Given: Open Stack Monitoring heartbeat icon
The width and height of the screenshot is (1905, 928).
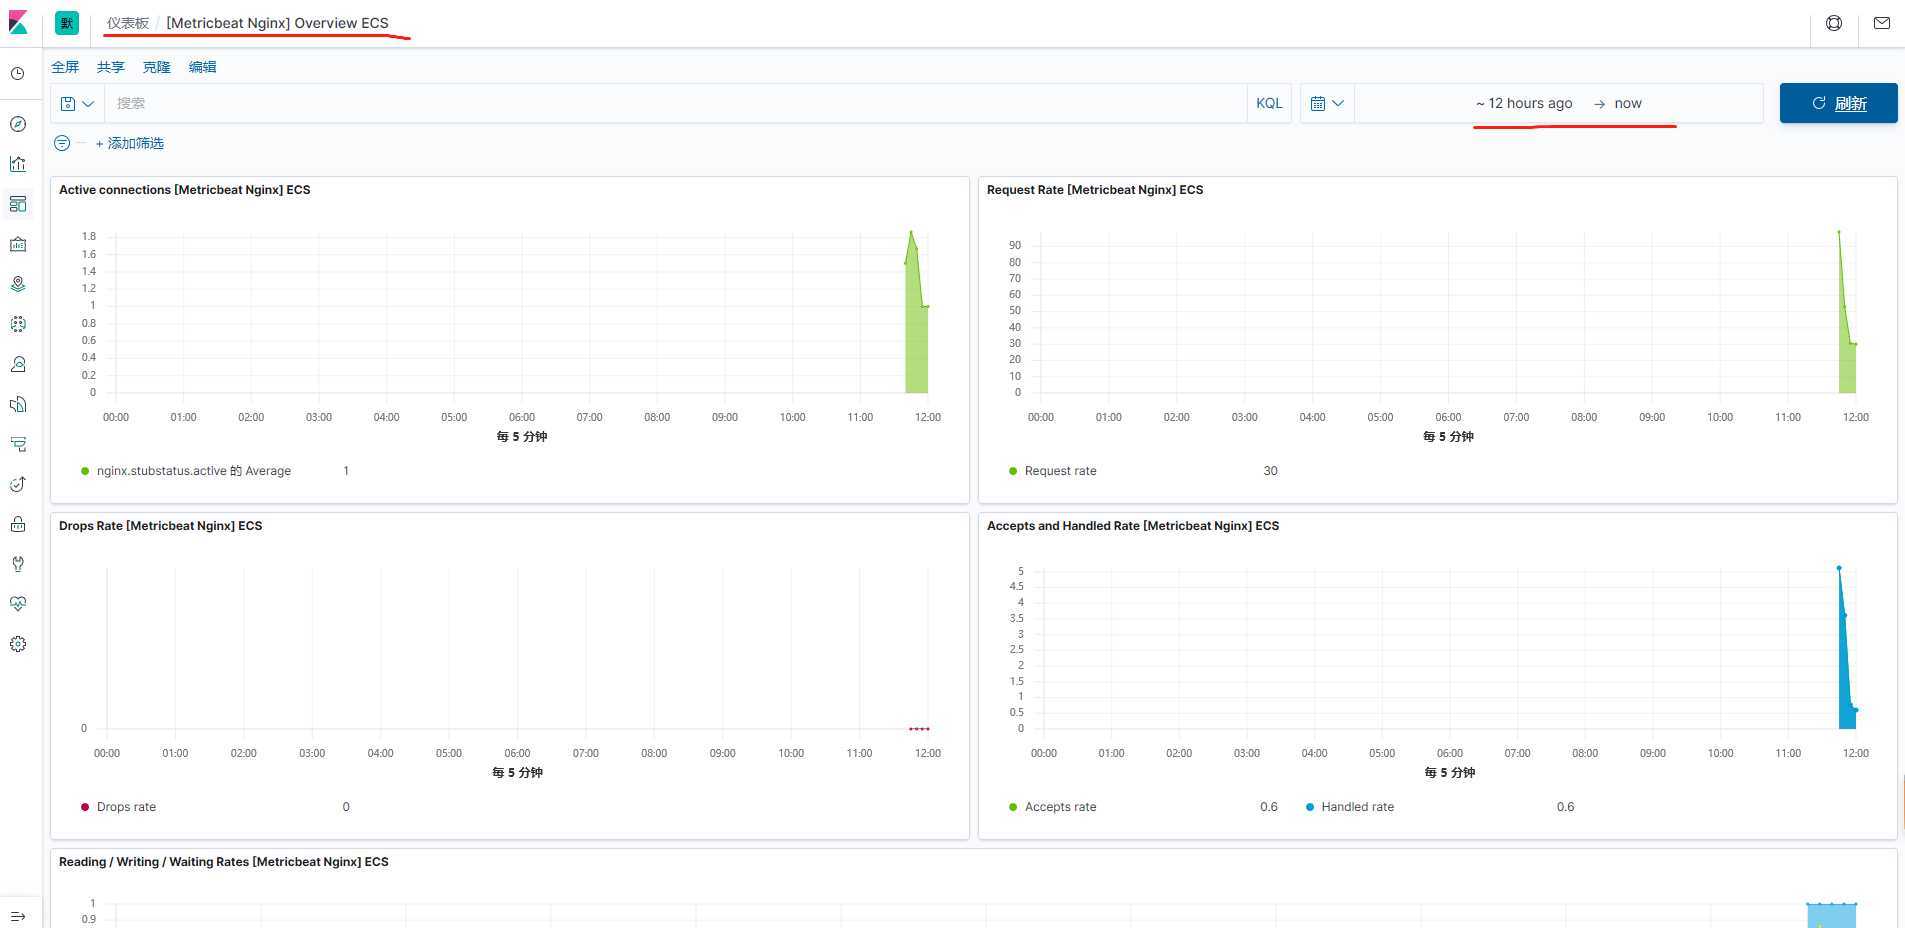Looking at the screenshot, I should click(x=18, y=604).
